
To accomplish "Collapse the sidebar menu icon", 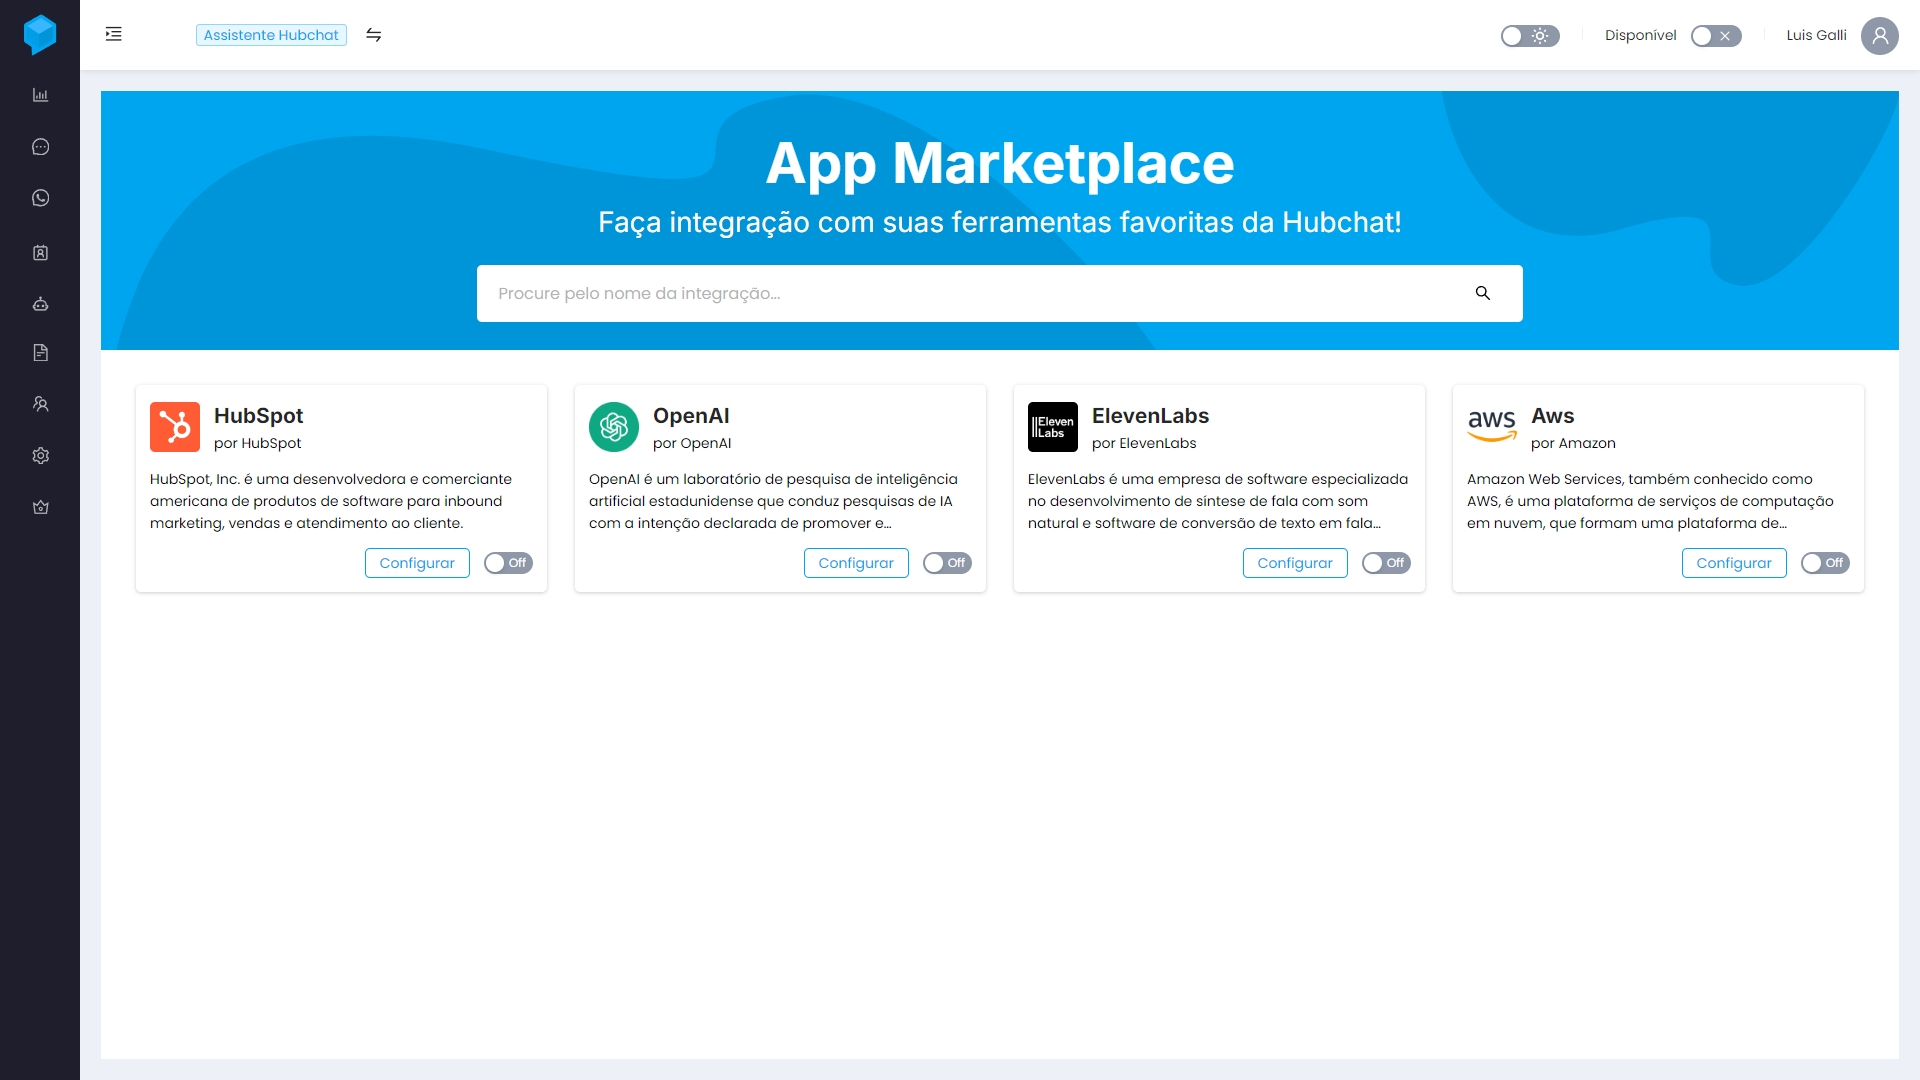I will click(x=114, y=35).
